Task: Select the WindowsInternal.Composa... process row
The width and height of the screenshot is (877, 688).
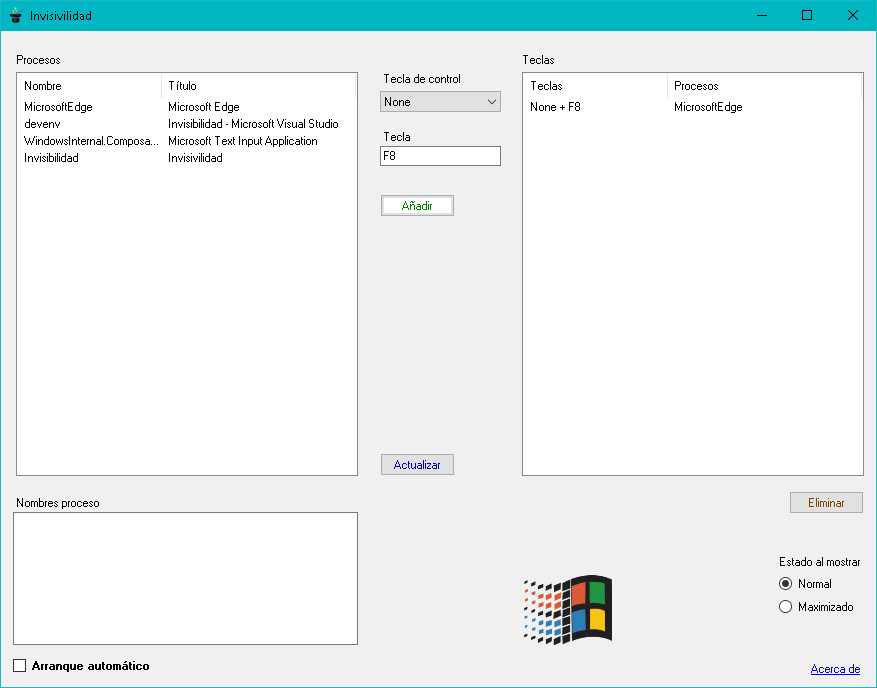Action: tap(187, 141)
